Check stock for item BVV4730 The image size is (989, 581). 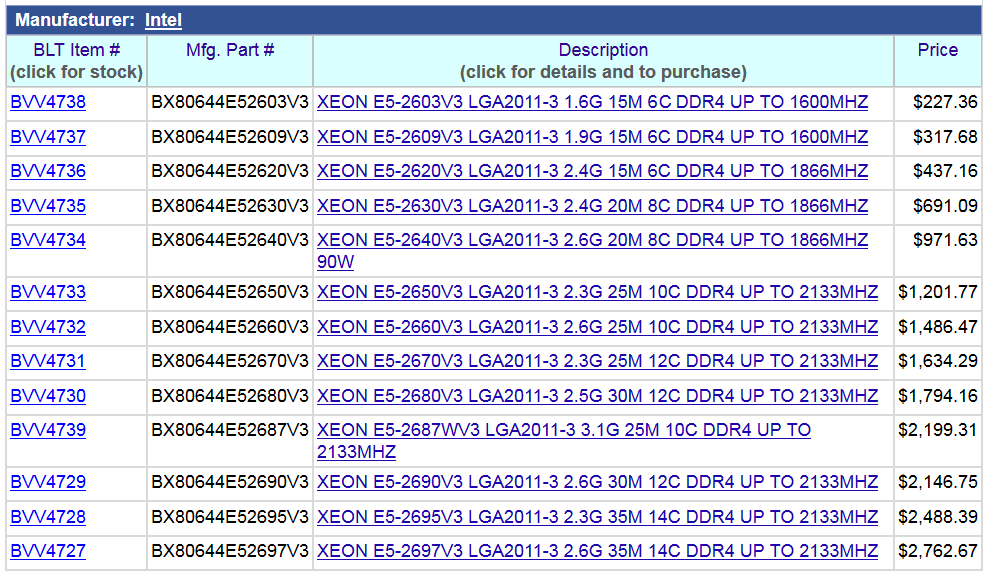(48, 396)
